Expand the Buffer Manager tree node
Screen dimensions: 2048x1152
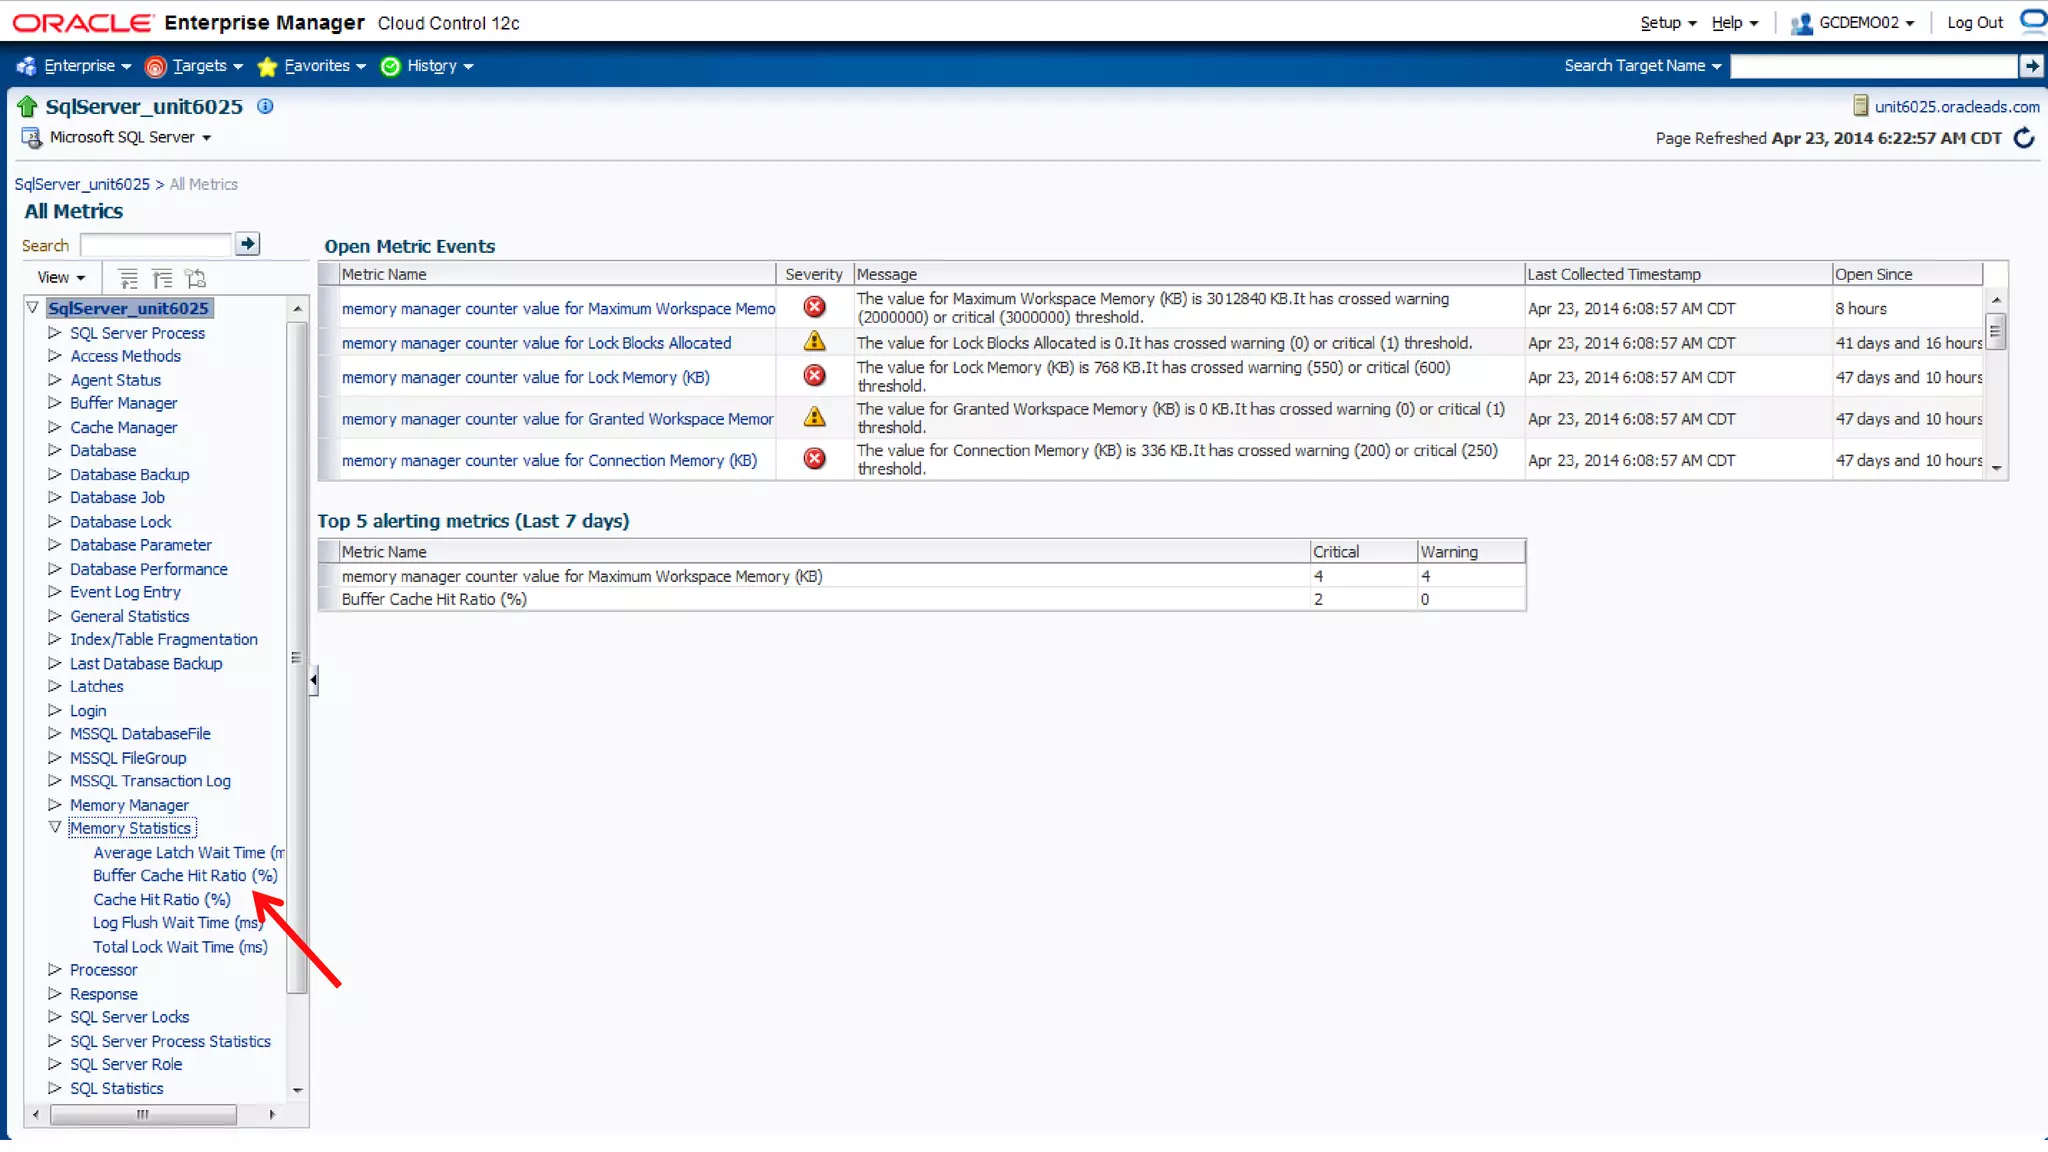55,402
